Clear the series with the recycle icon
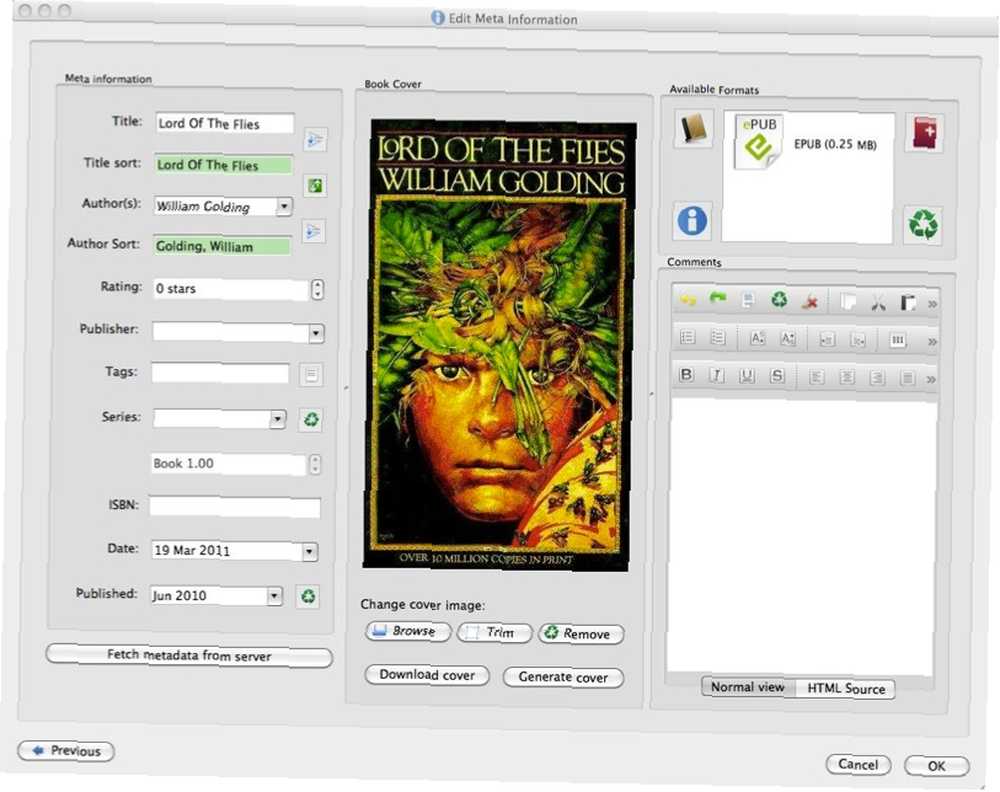 point(311,420)
